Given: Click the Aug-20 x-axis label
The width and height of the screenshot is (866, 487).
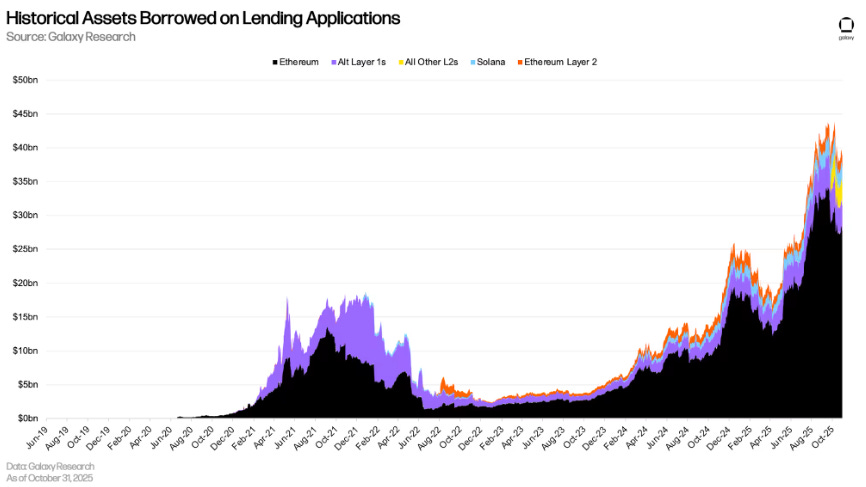Looking at the screenshot, I should click(x=182, y=436).
